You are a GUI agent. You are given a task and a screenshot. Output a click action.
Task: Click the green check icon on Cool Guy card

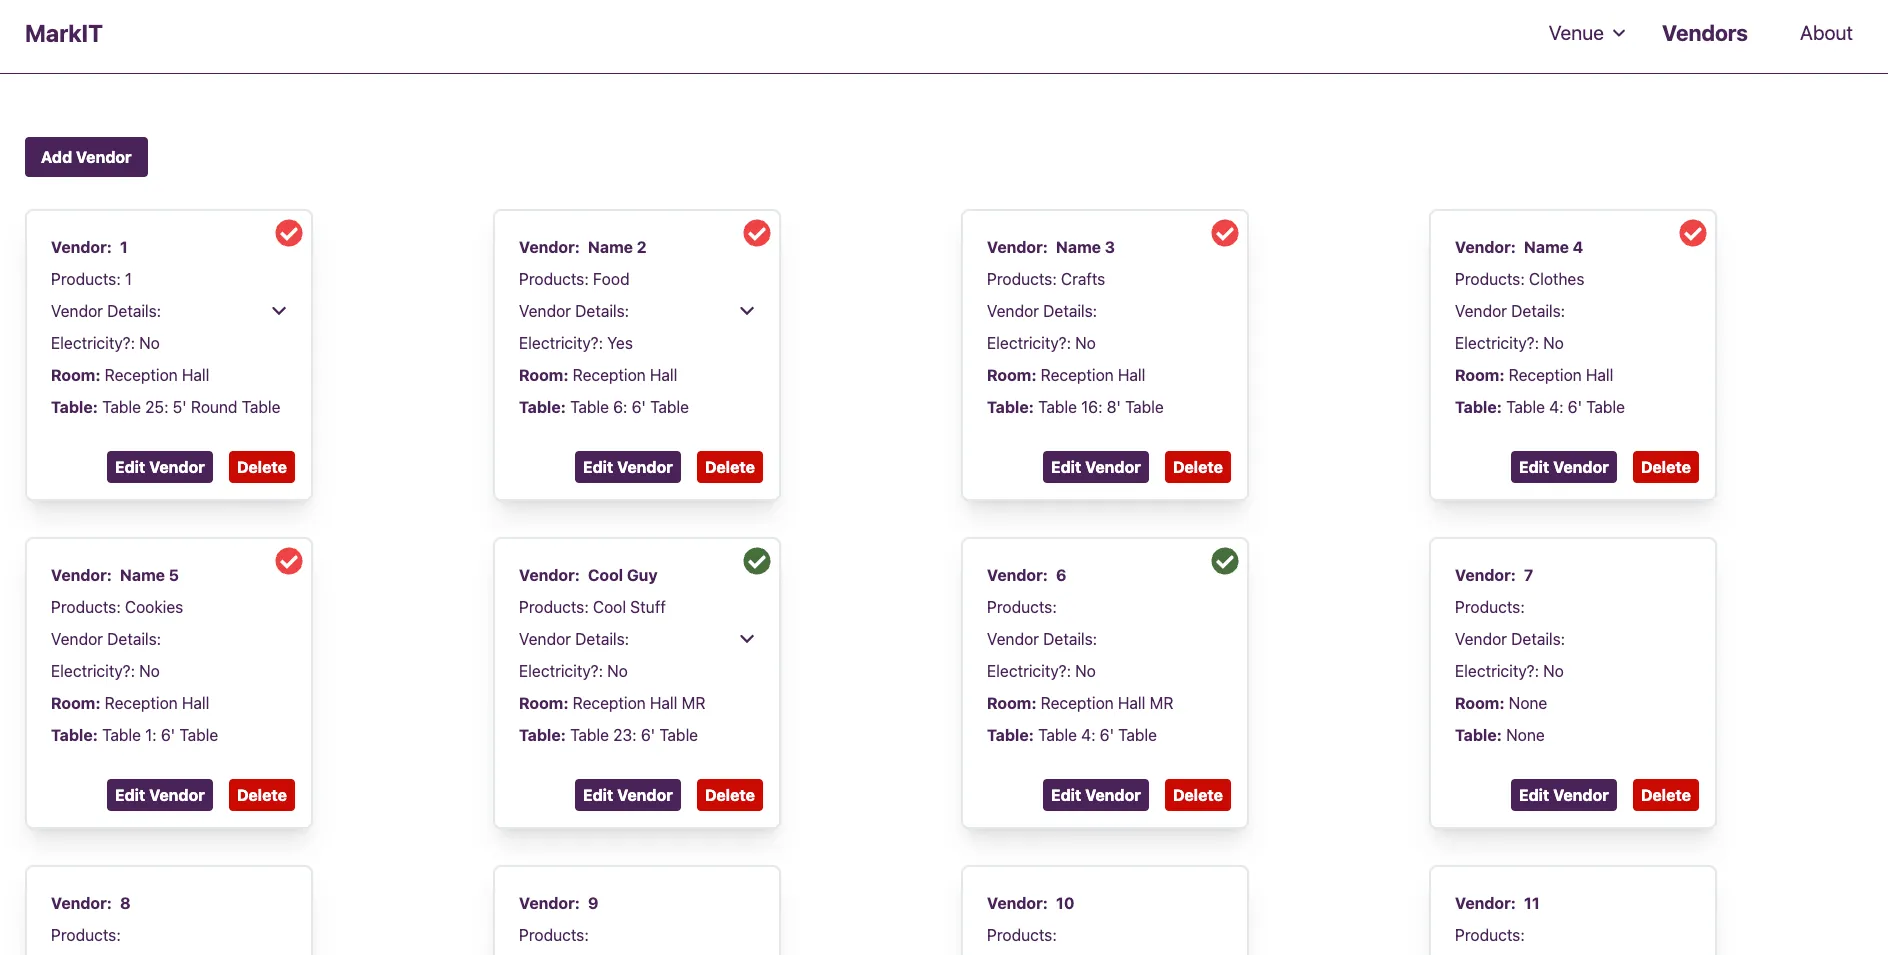coord(757,561)
